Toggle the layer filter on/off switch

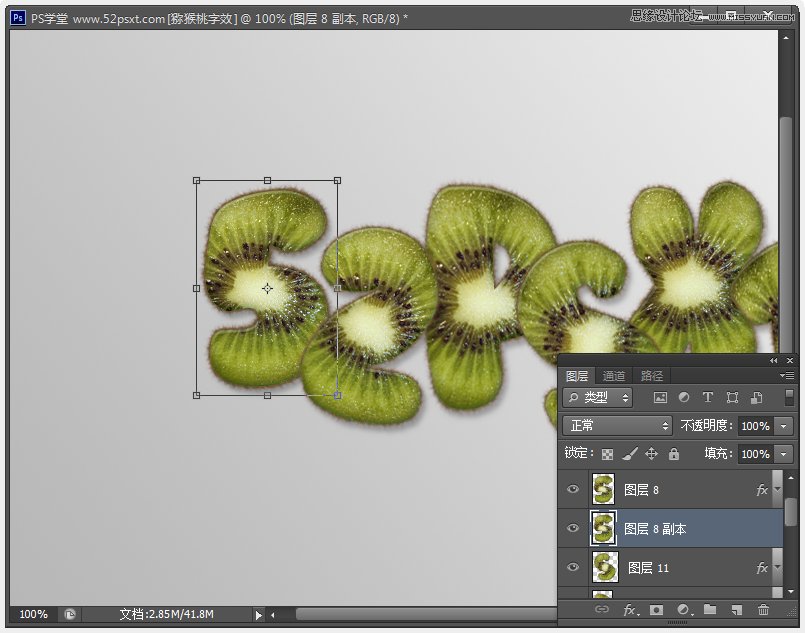point(789,398)
